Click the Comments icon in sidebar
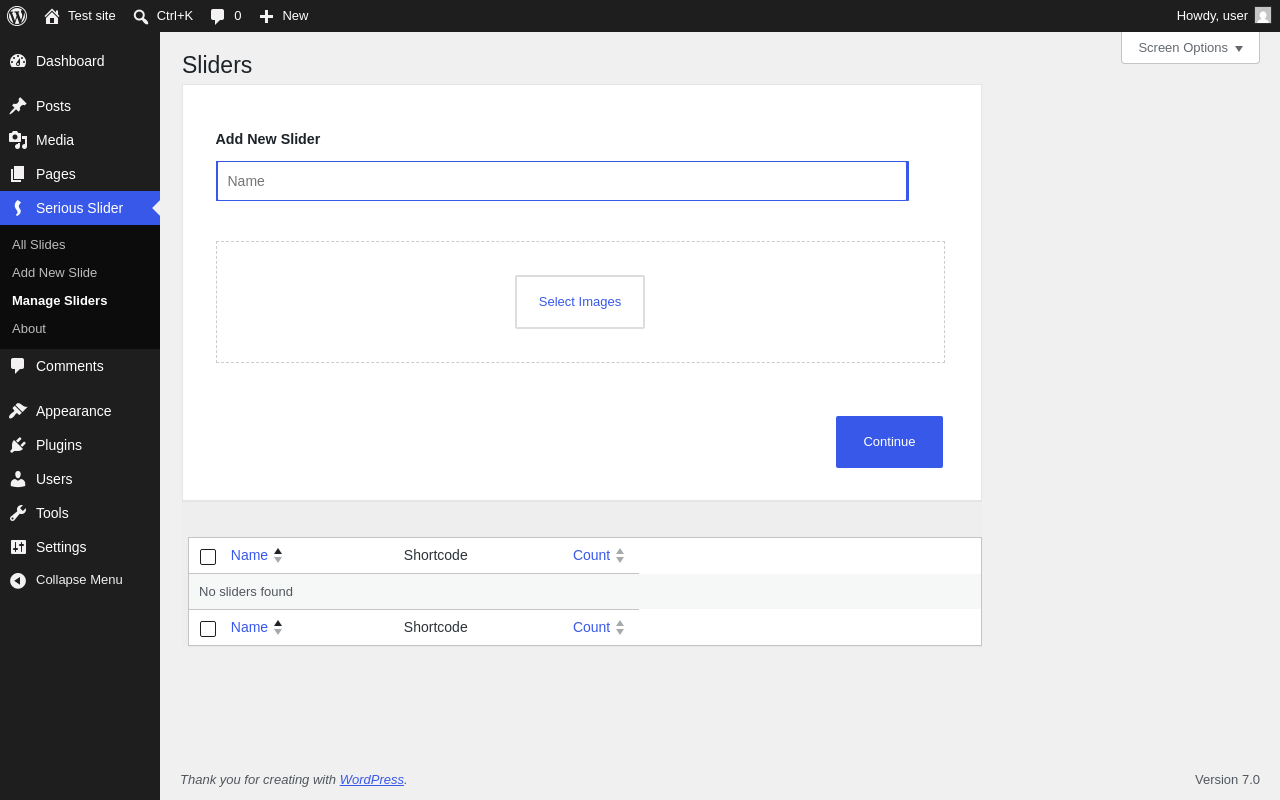 click(x=18, y=366)
